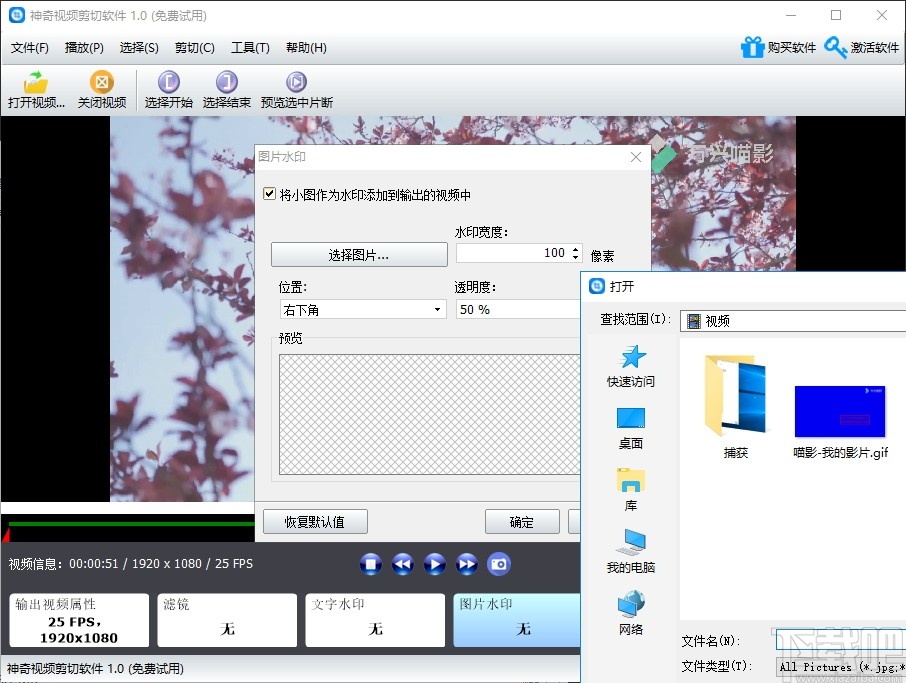
Task: Click the camera snapshot icon
Action: [498, 563]
